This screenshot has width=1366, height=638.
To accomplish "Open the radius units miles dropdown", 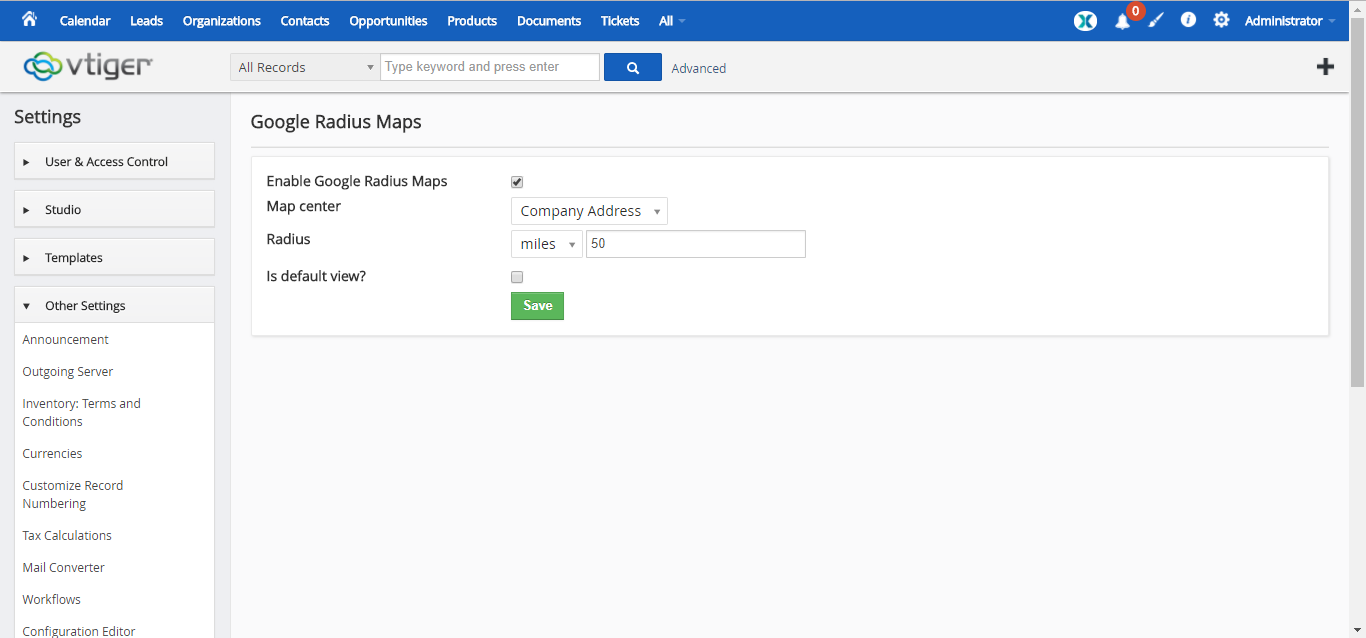I will click(x=546, y=244).
